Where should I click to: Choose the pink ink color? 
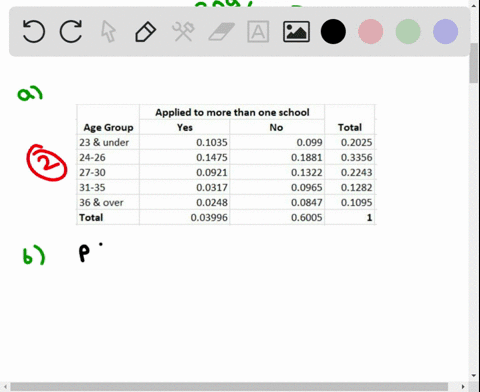(371, 31)
